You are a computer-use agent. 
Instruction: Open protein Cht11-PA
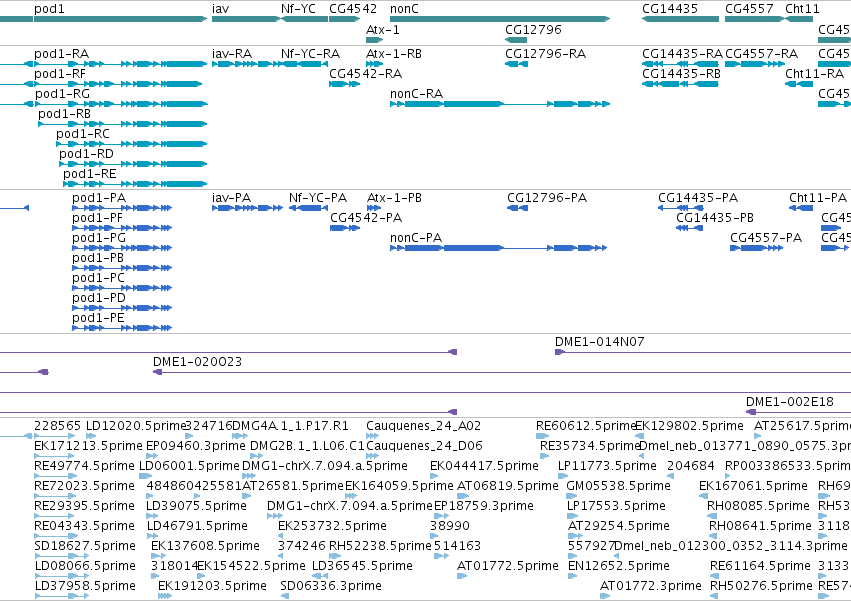(x=818, y=198)
